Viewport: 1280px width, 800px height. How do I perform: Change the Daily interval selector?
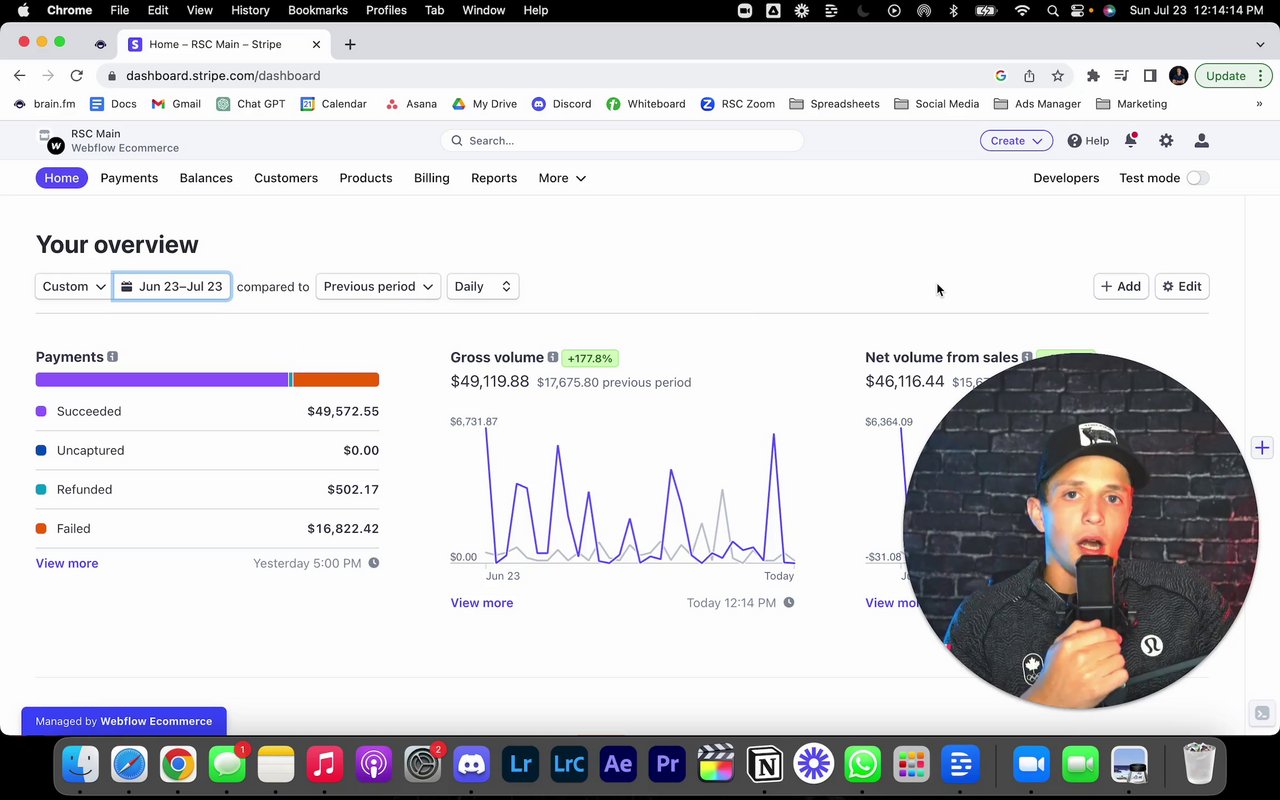coord(483,286)
